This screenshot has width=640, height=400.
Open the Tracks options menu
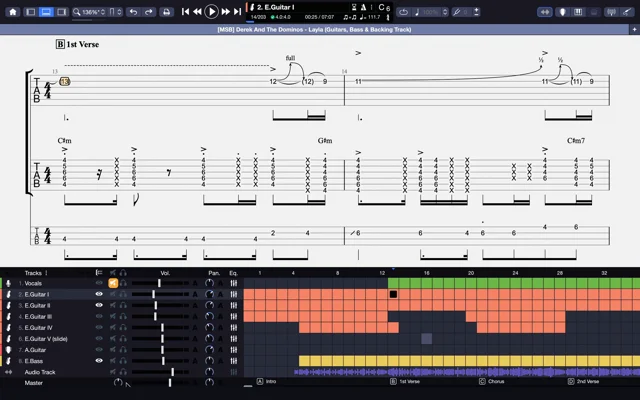coord(47,273)
